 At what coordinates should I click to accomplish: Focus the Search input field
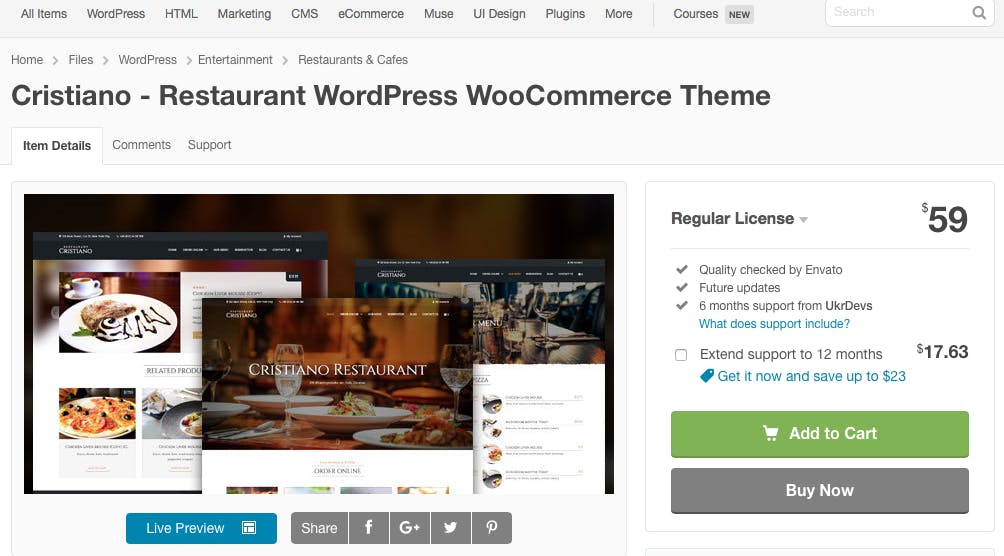tap(900, 13)
